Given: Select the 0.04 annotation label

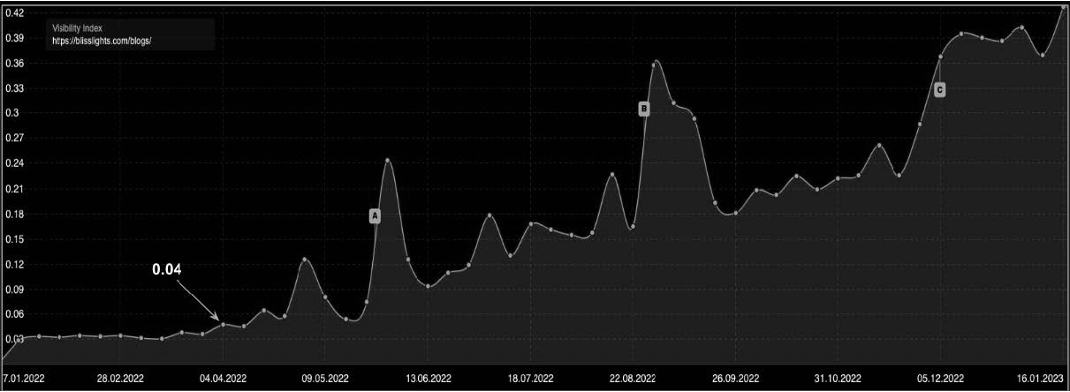Looking at the screenshot, I should (x=167, y=270).
